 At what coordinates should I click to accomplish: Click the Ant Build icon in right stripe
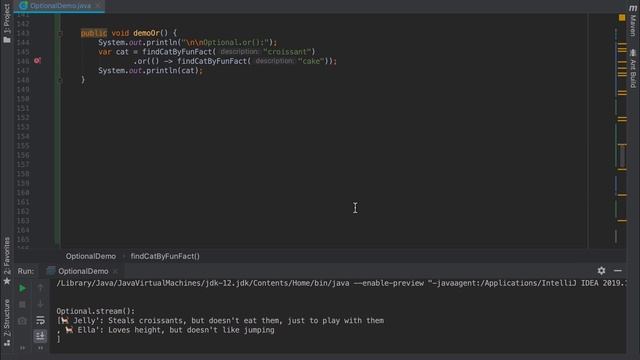(x=633, y=53)
